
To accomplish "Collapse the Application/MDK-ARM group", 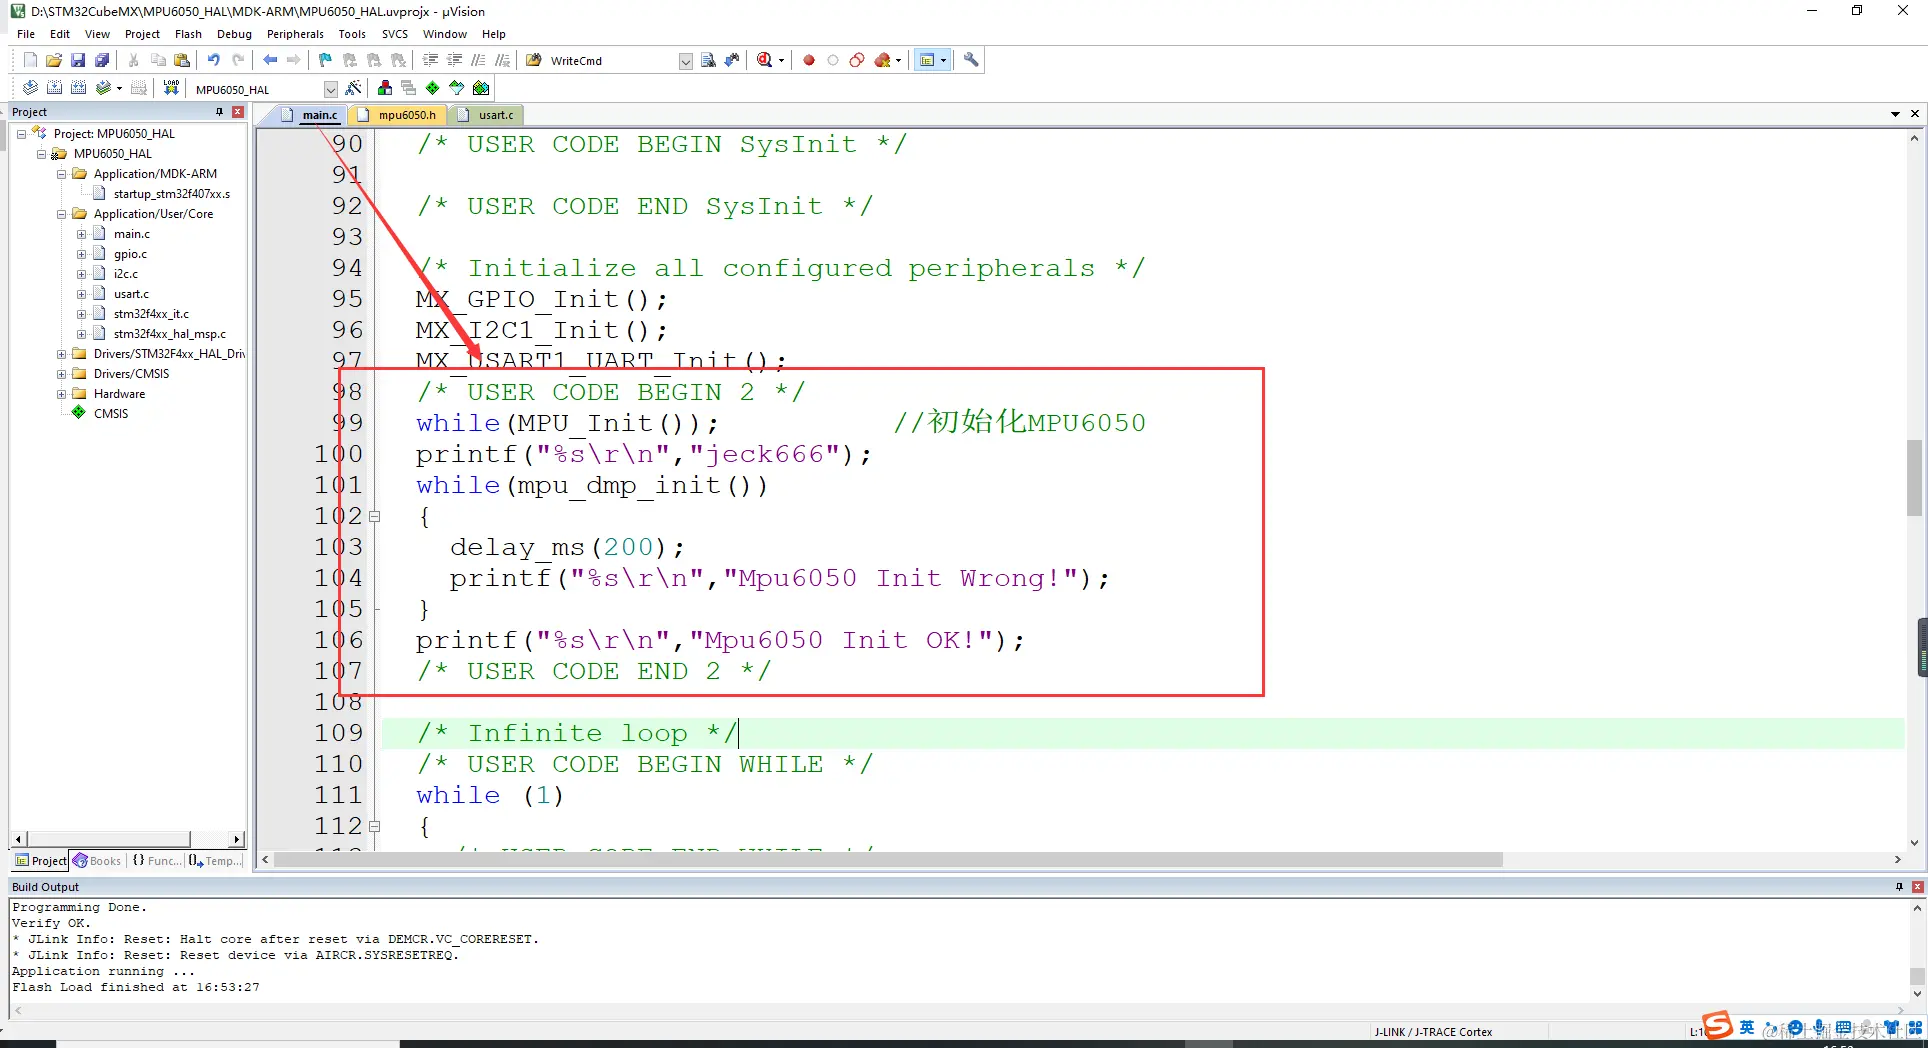I will point(61,173).
